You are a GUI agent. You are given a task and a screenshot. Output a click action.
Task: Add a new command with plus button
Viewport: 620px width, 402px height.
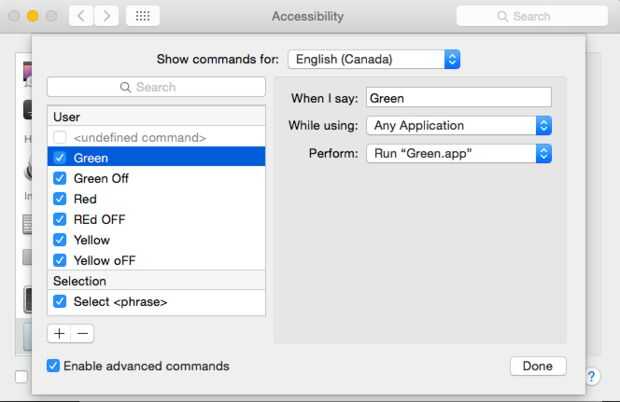(59, 333)
